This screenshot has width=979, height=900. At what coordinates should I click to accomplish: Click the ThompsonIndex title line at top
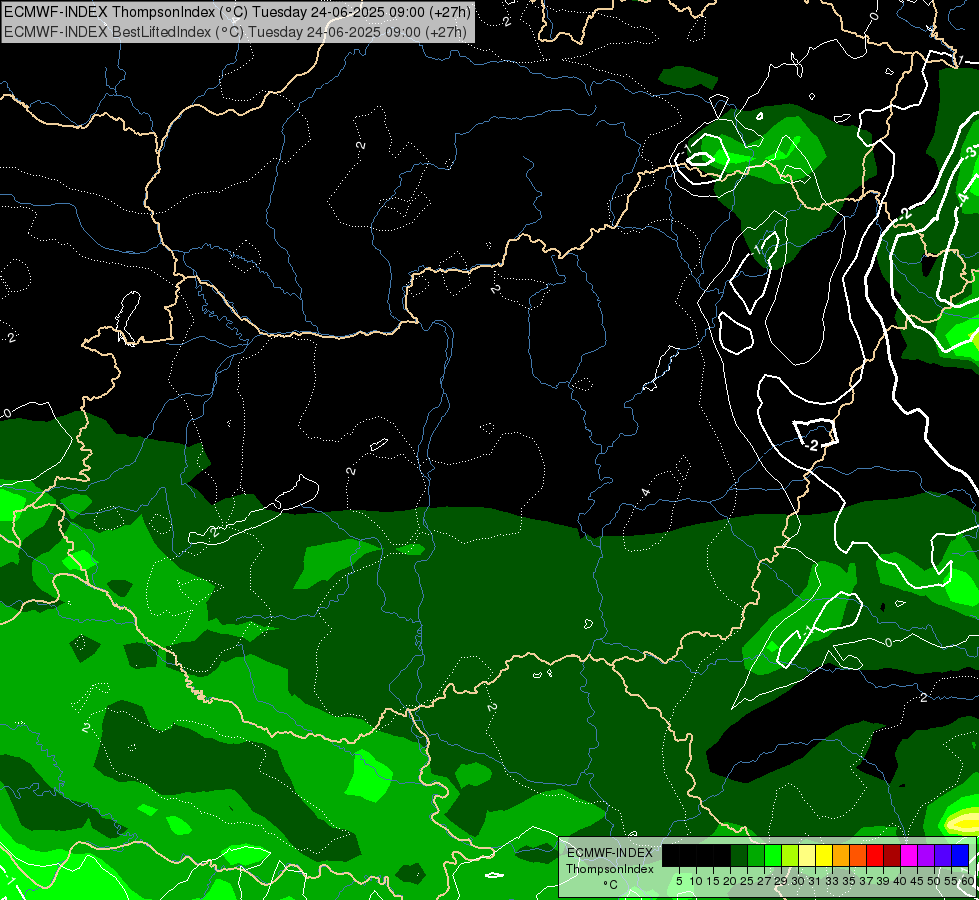point(237,11)
